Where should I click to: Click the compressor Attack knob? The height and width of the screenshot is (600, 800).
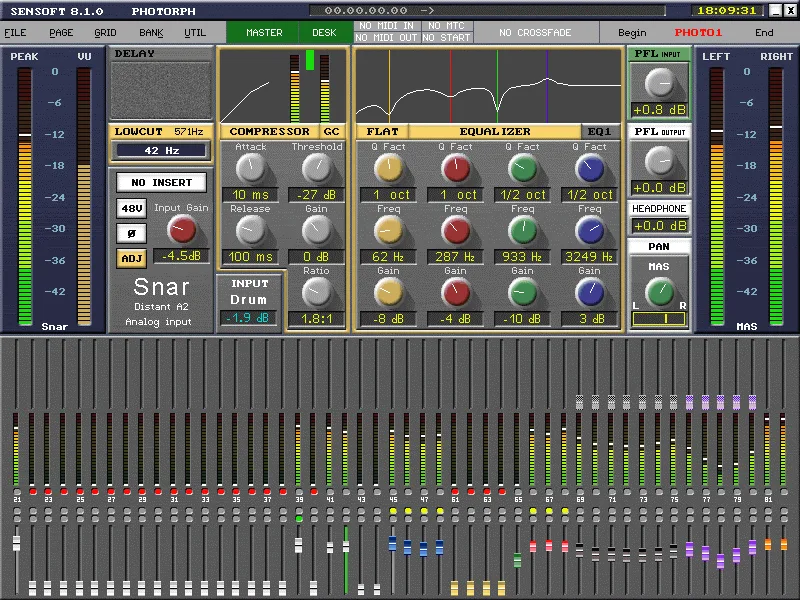tap(251, 168)
